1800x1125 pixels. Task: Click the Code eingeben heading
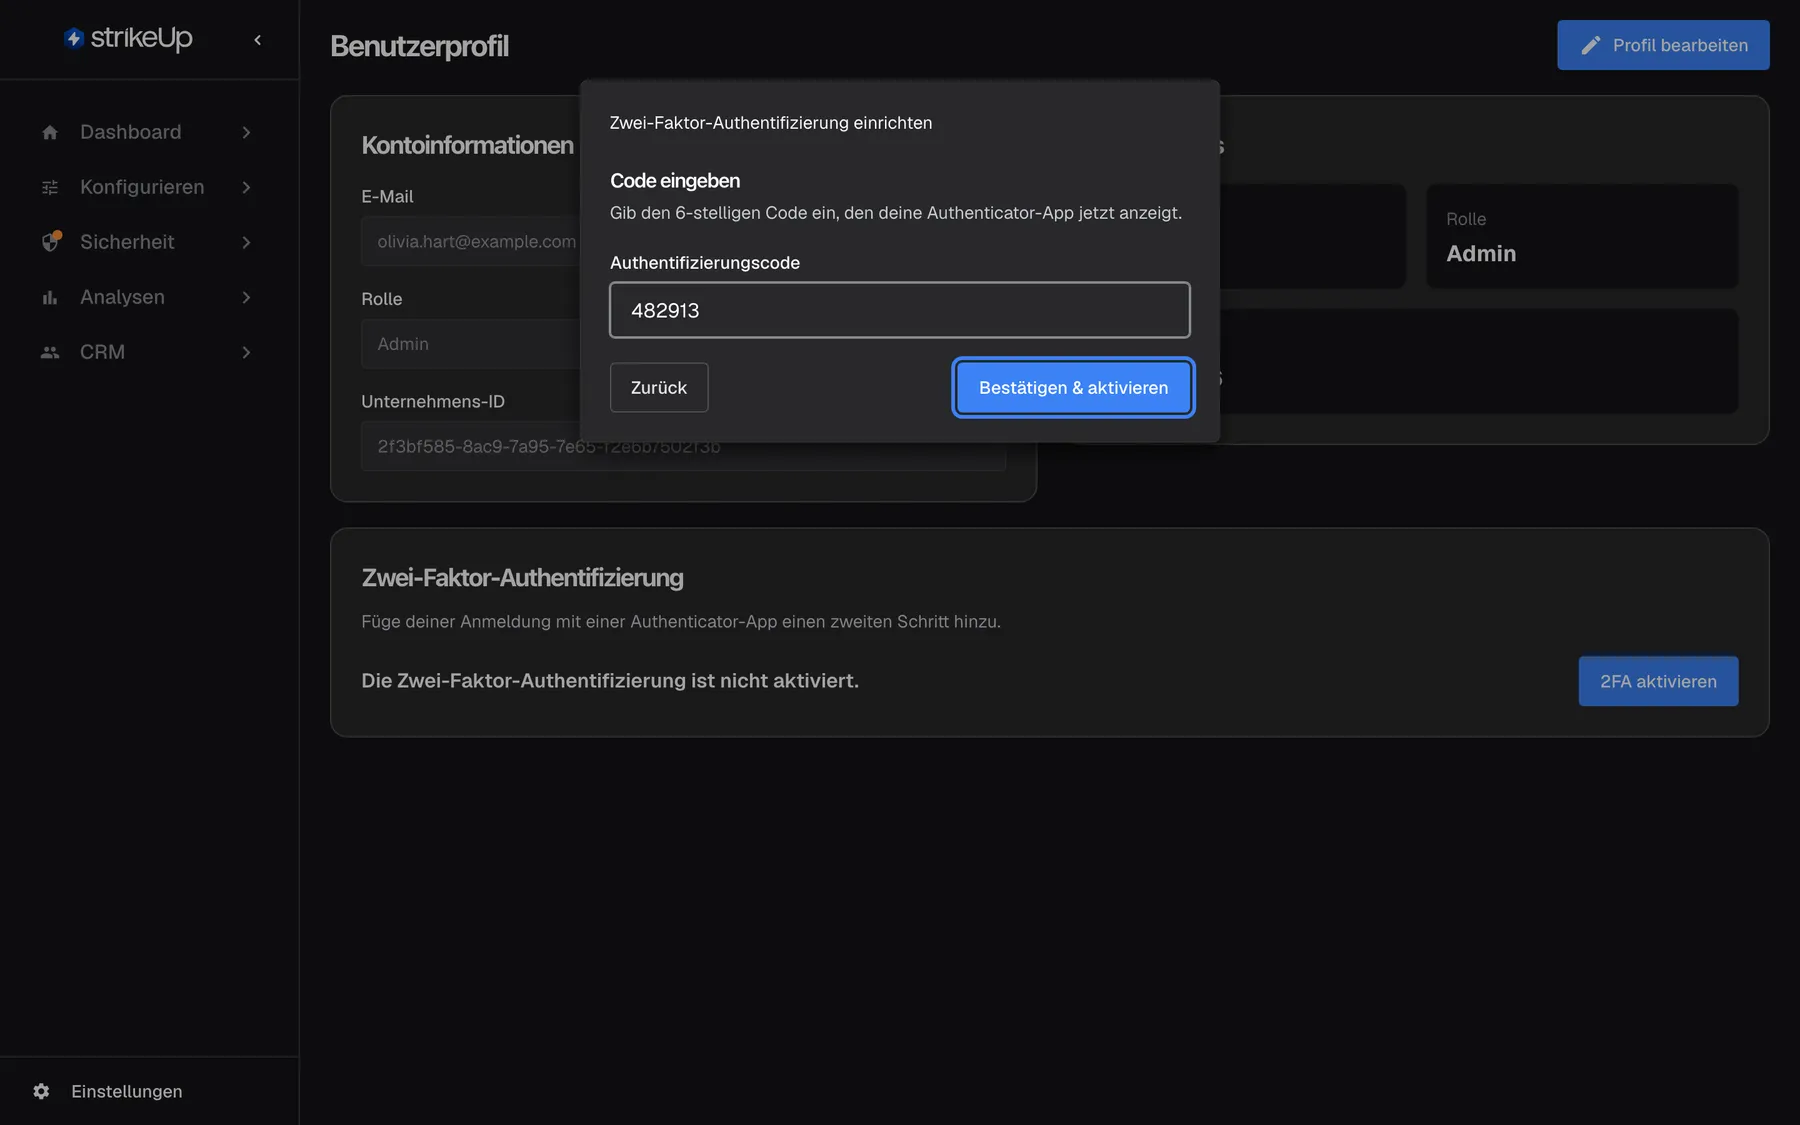675,181
